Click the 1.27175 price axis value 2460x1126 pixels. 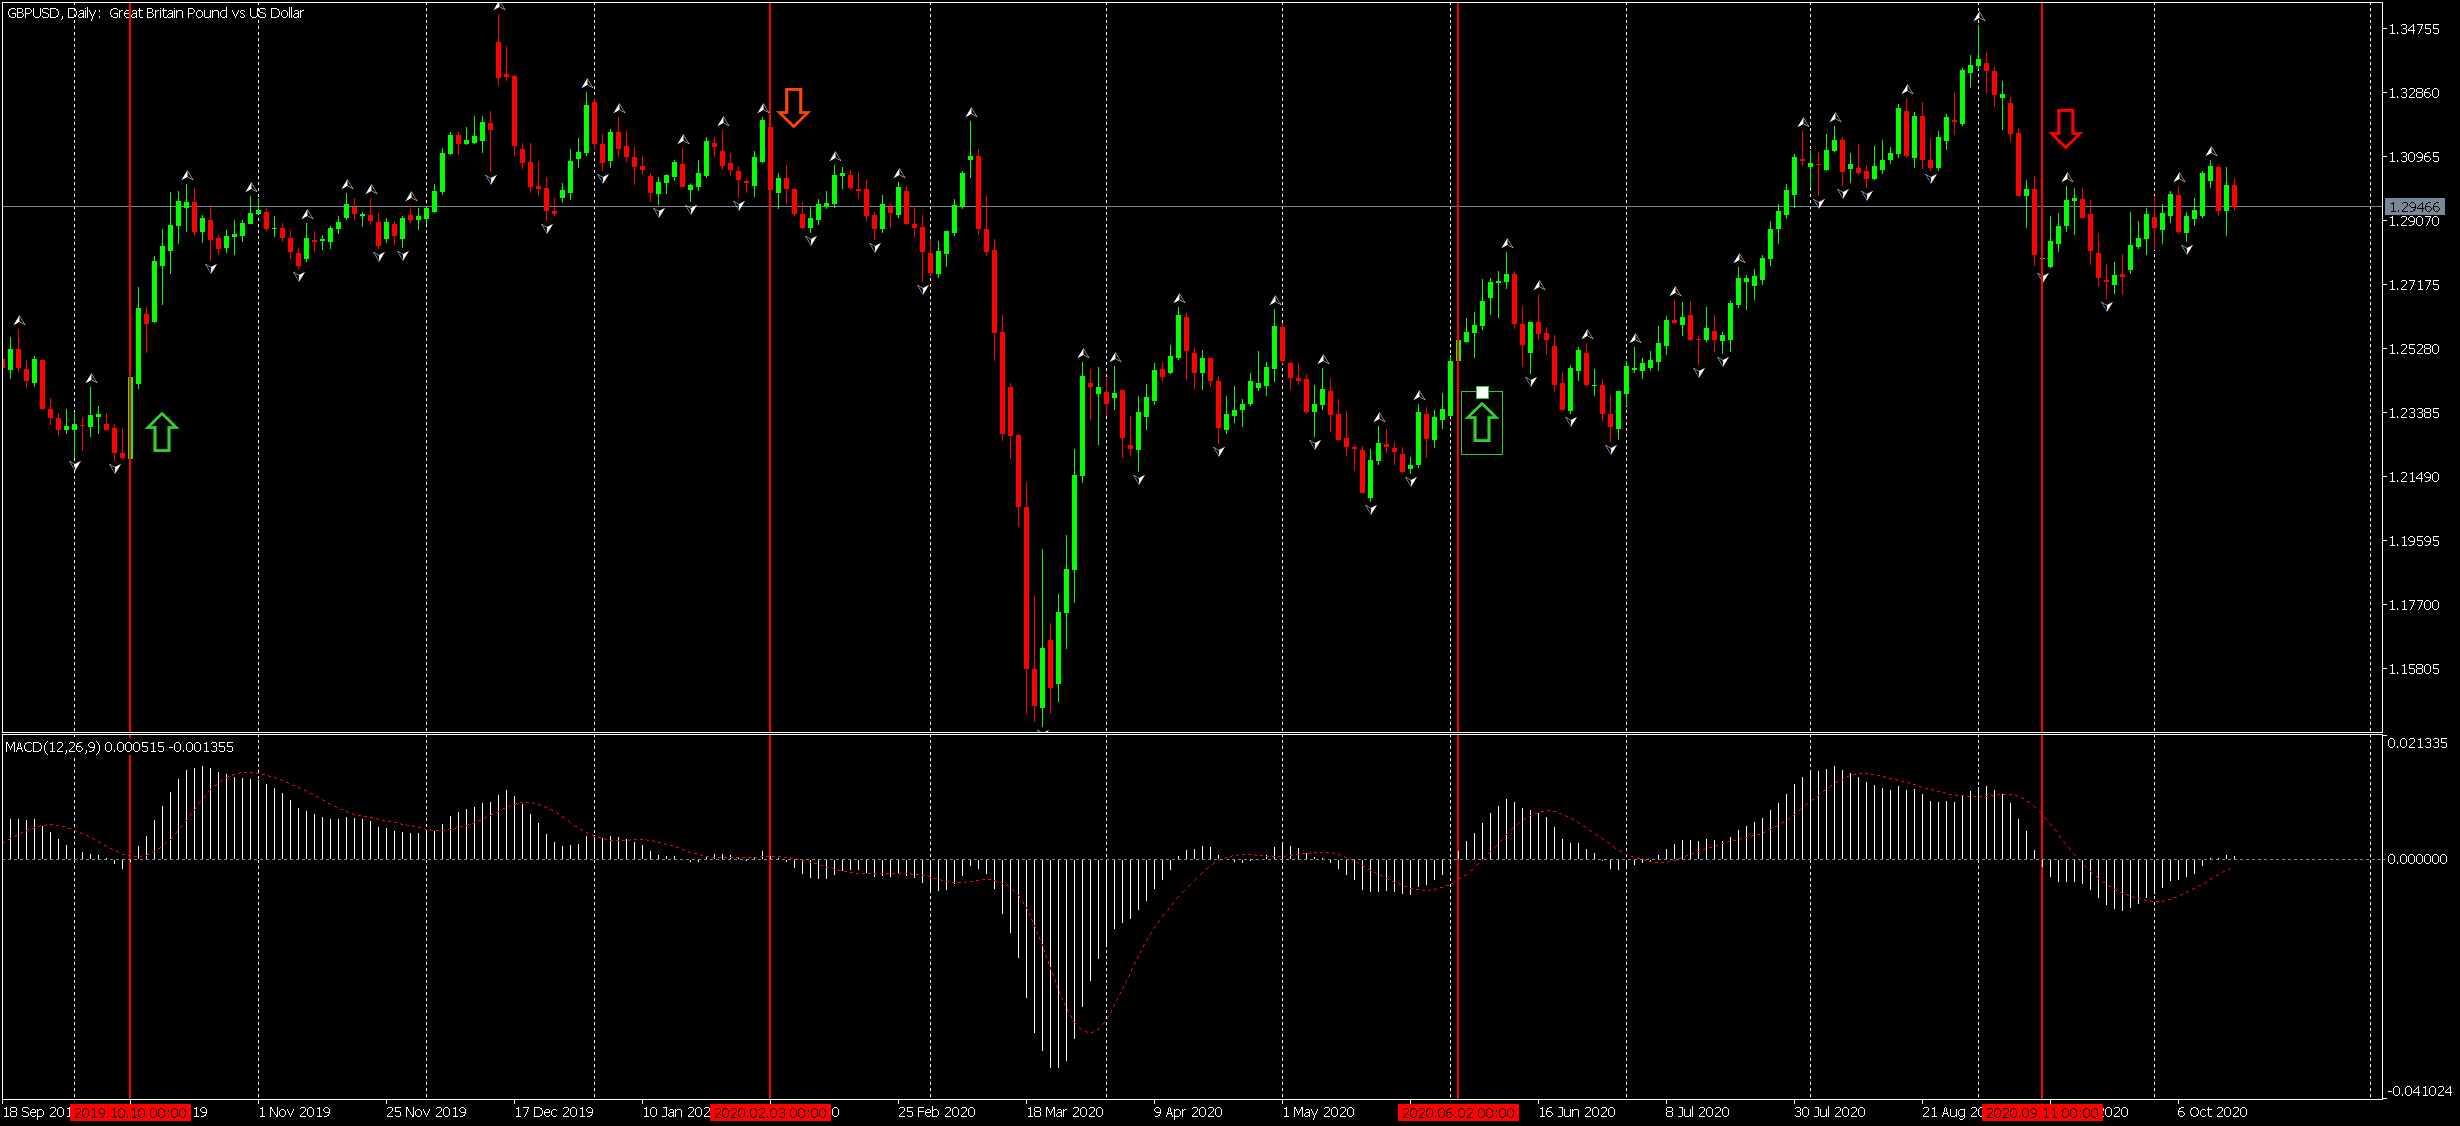pyautogui.click(x=2414, y=285)
